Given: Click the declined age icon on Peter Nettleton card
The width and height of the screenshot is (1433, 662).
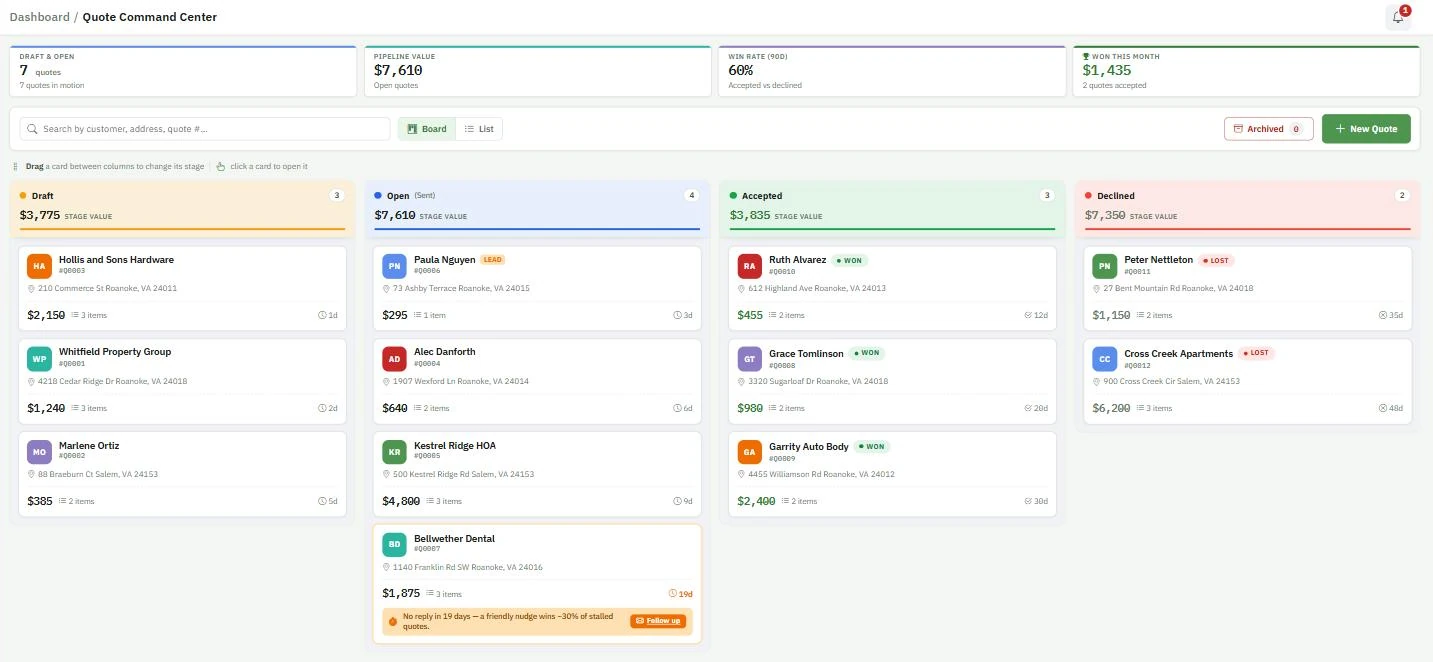Looking at the screenshot, I should point(1383,315).
